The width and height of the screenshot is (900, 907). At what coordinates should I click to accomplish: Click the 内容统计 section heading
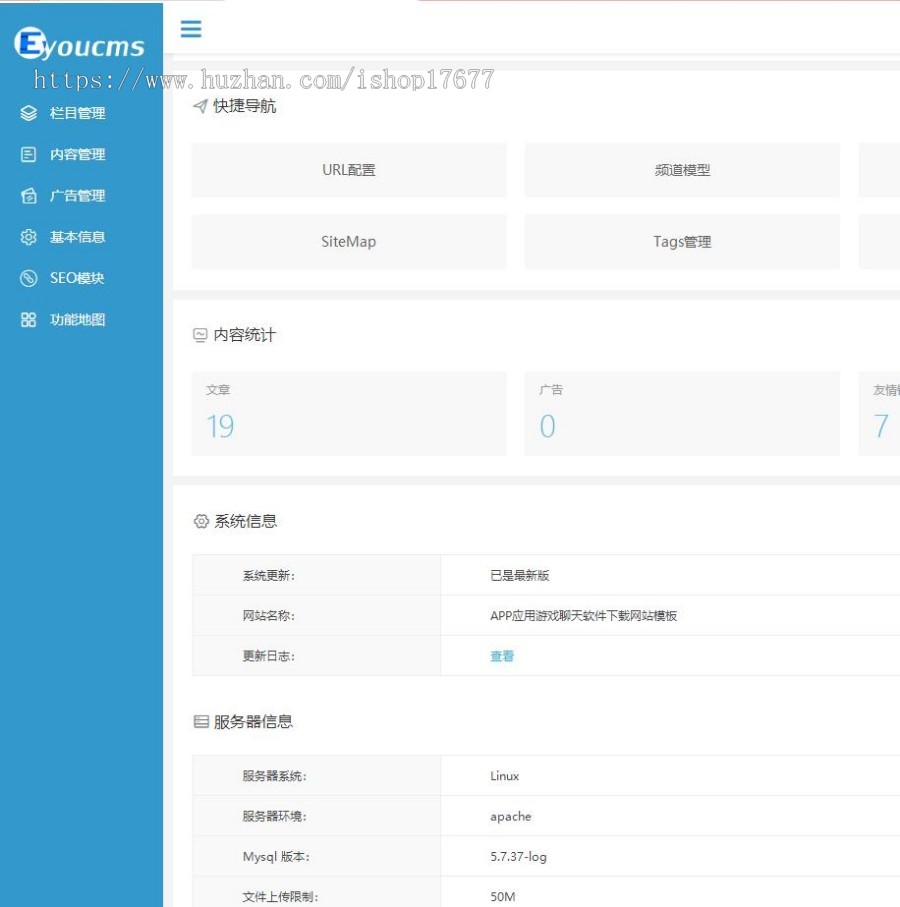[245, 335]
